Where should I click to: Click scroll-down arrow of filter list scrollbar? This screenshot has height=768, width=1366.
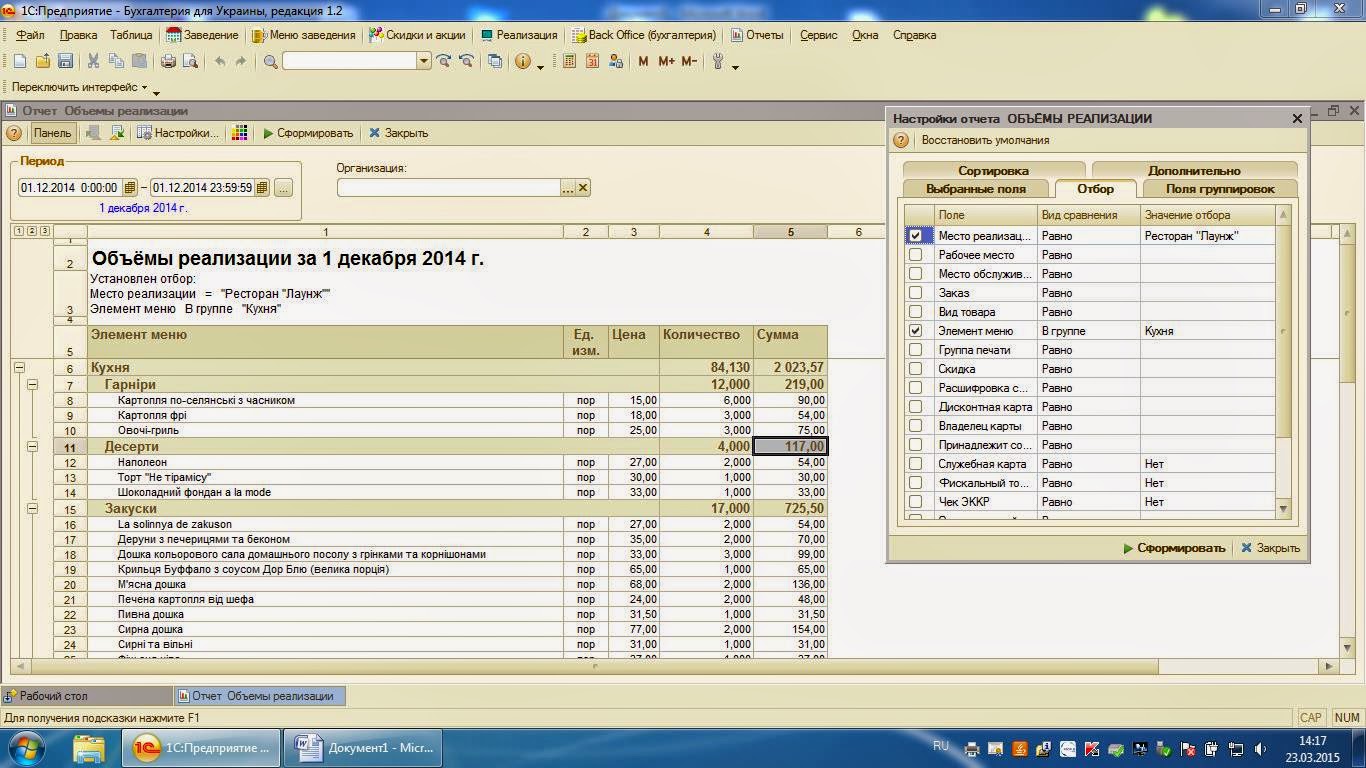[x=1284, y=509]
